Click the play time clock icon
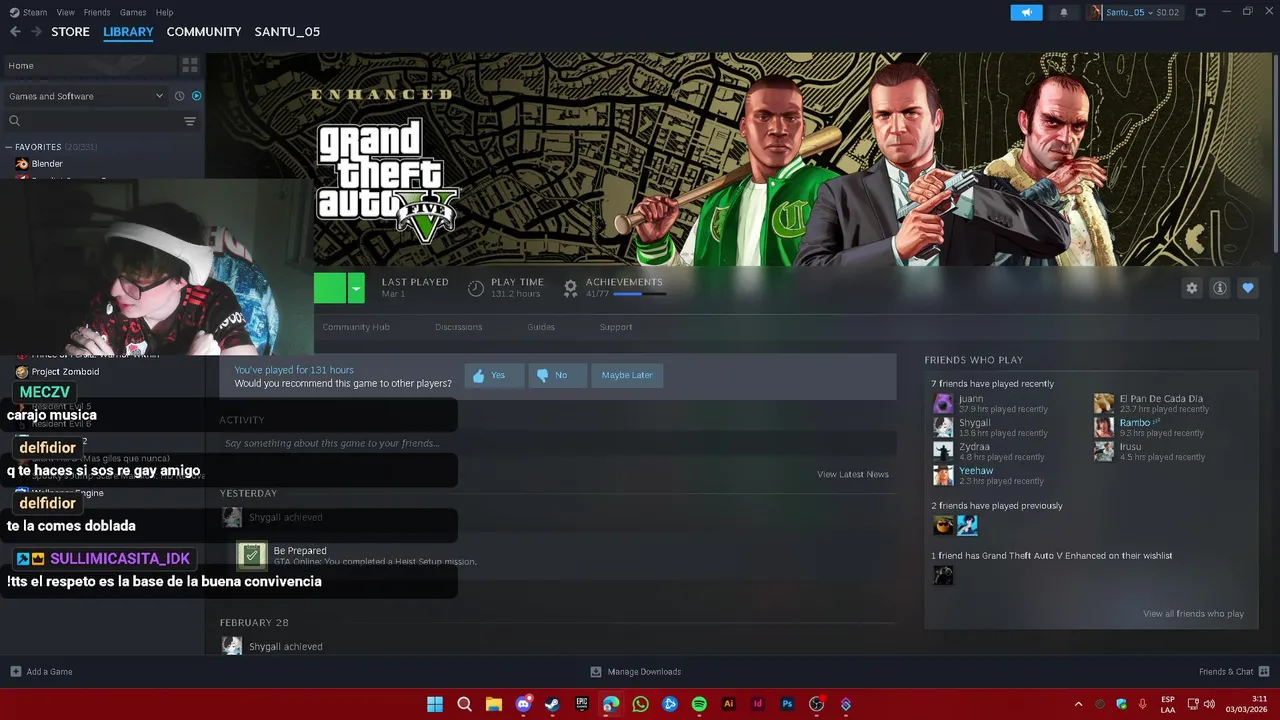The image size is (1280, 720). point(476,288)
